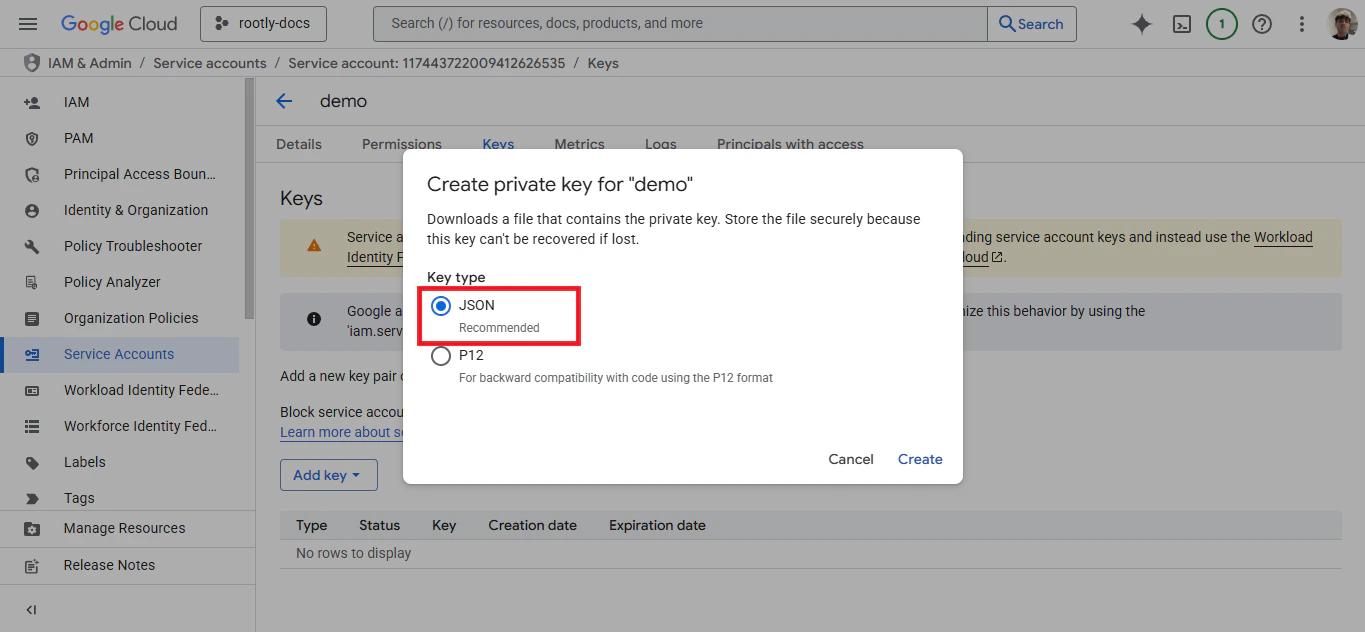Open the notifications indicator
1365x632 pixels.
pos(1221,23)
